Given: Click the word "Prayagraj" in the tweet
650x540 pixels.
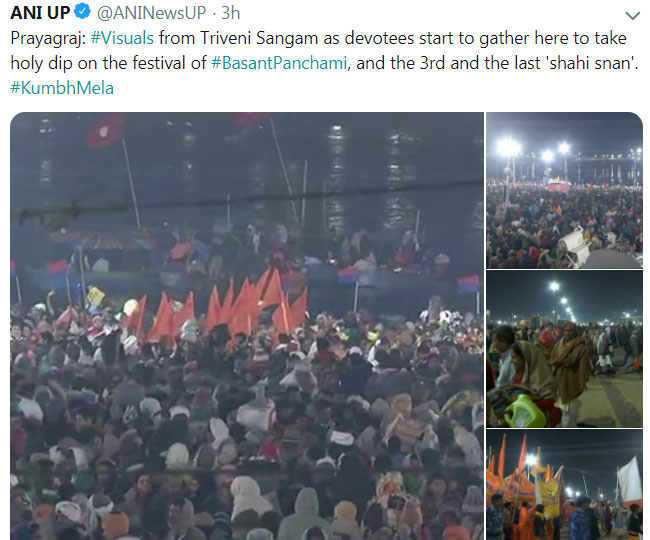Looking at the screenshot, I should tap(46, 39).
